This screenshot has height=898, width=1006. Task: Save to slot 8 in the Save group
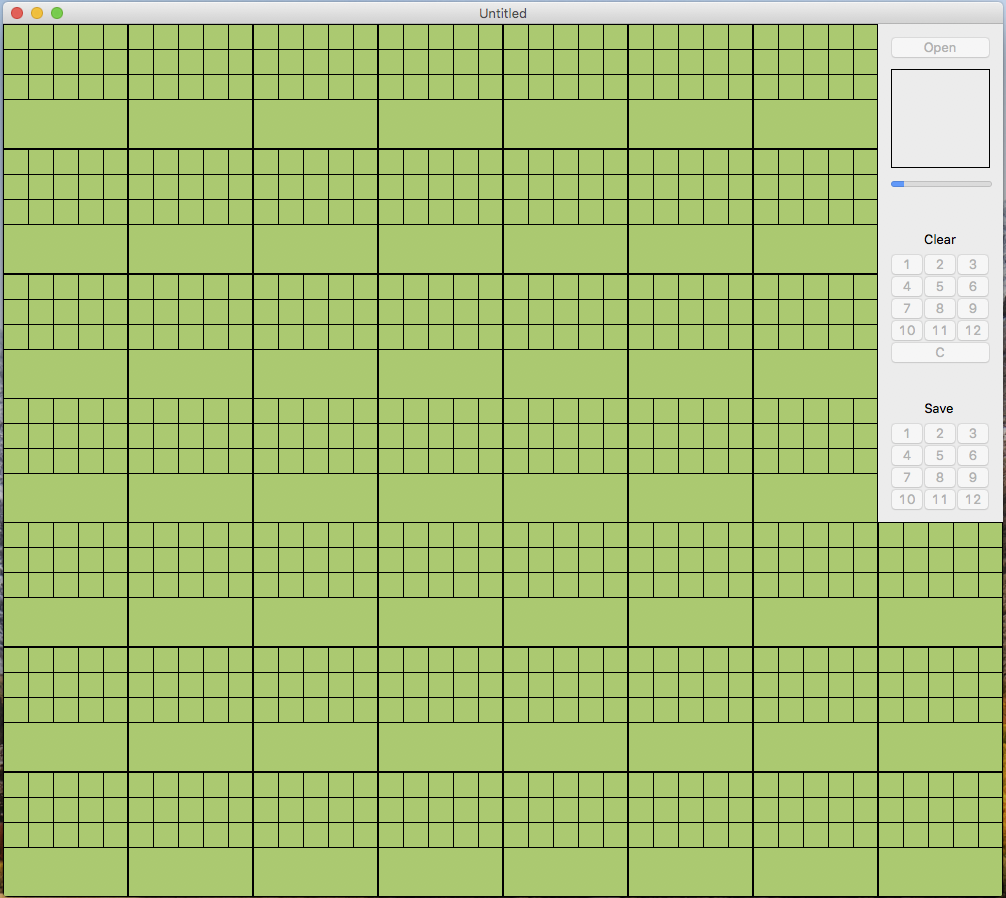click(x=940, y=477)
